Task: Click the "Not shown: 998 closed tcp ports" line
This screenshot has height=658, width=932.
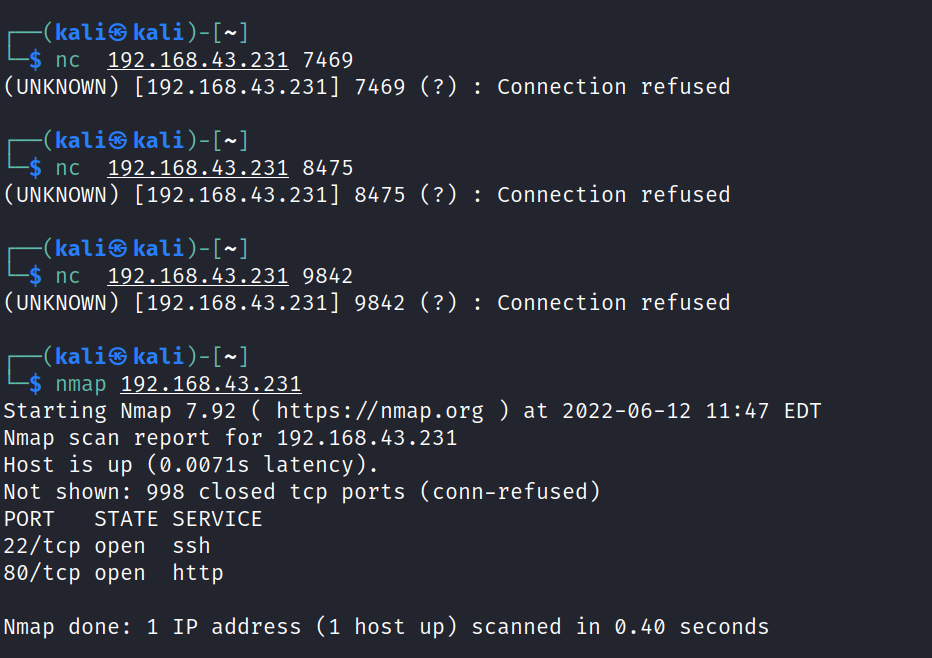Action: 301,492
